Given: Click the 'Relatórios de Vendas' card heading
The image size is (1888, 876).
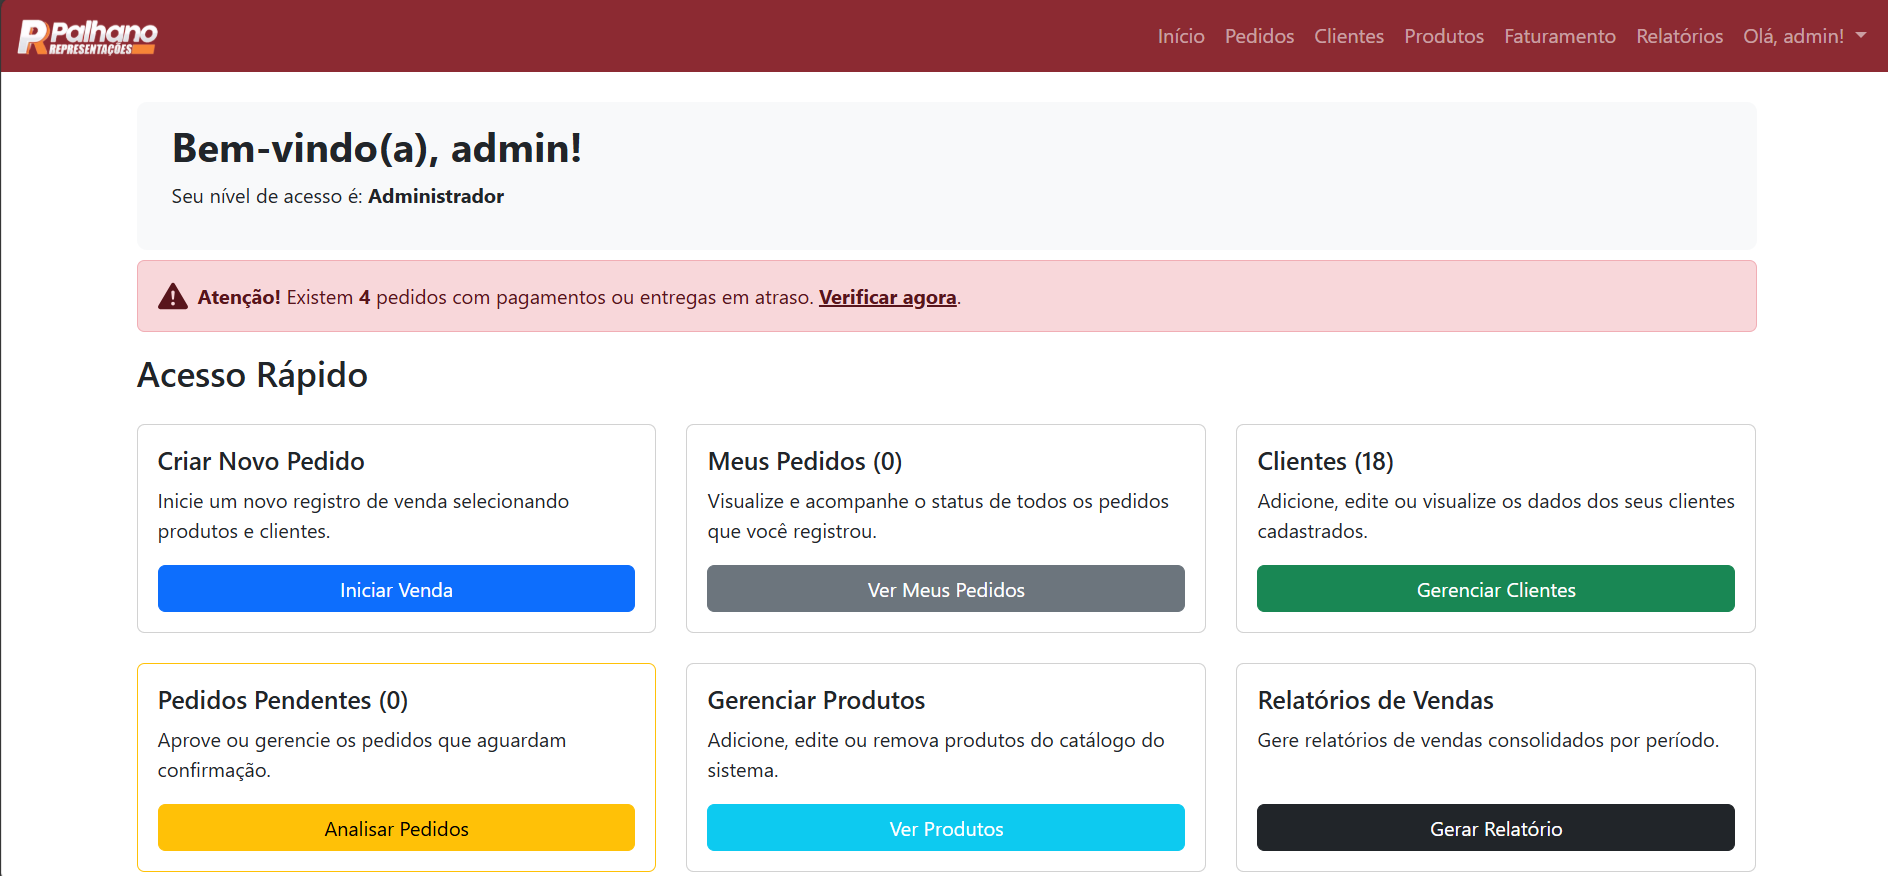Looking at the screenshot, I should click(x=1375, y=700).
